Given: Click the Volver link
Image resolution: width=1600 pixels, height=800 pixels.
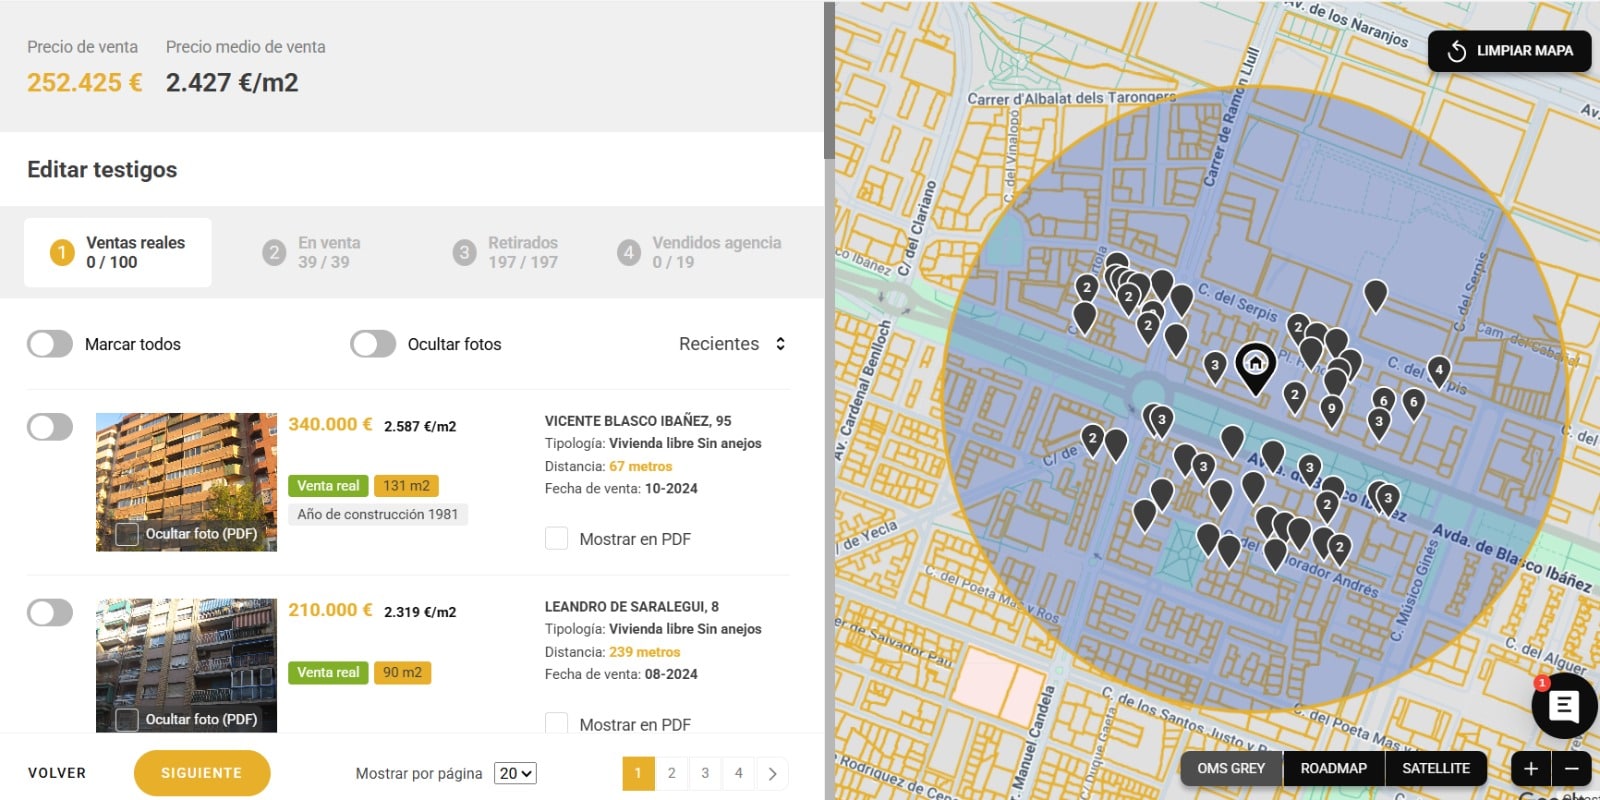Looking at the screenshot, I should 57,773.
